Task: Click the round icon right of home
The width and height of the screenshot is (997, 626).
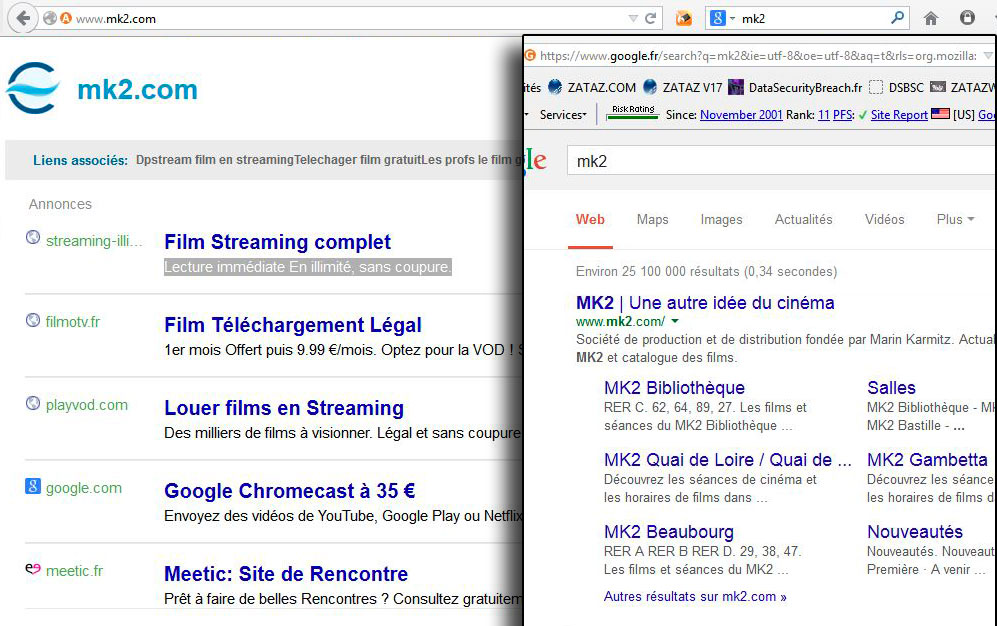Action: coord(967,18)
